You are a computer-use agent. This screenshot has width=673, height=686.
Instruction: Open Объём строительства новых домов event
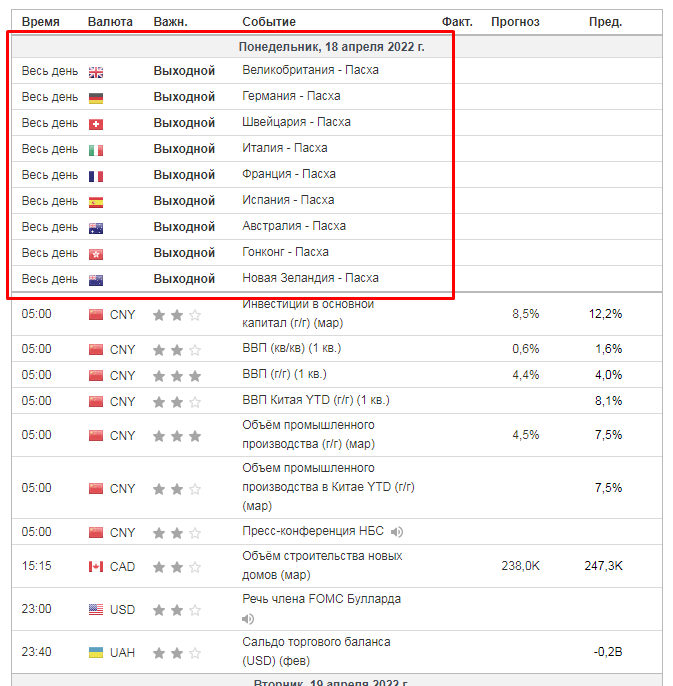(x=322, y=565)
